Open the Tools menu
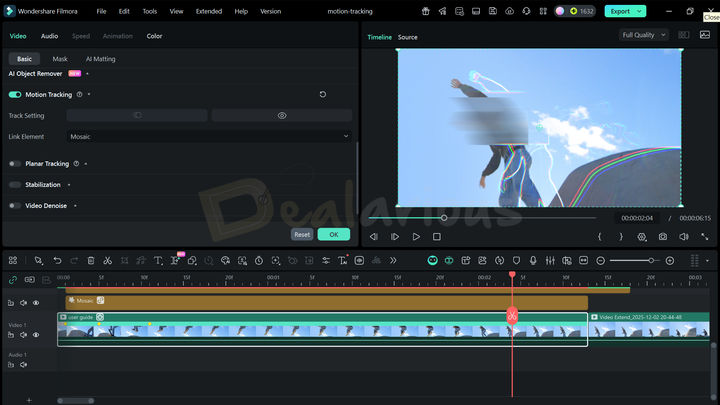The height and width of the screenshot is (405, 720). (x=150, y=11)
